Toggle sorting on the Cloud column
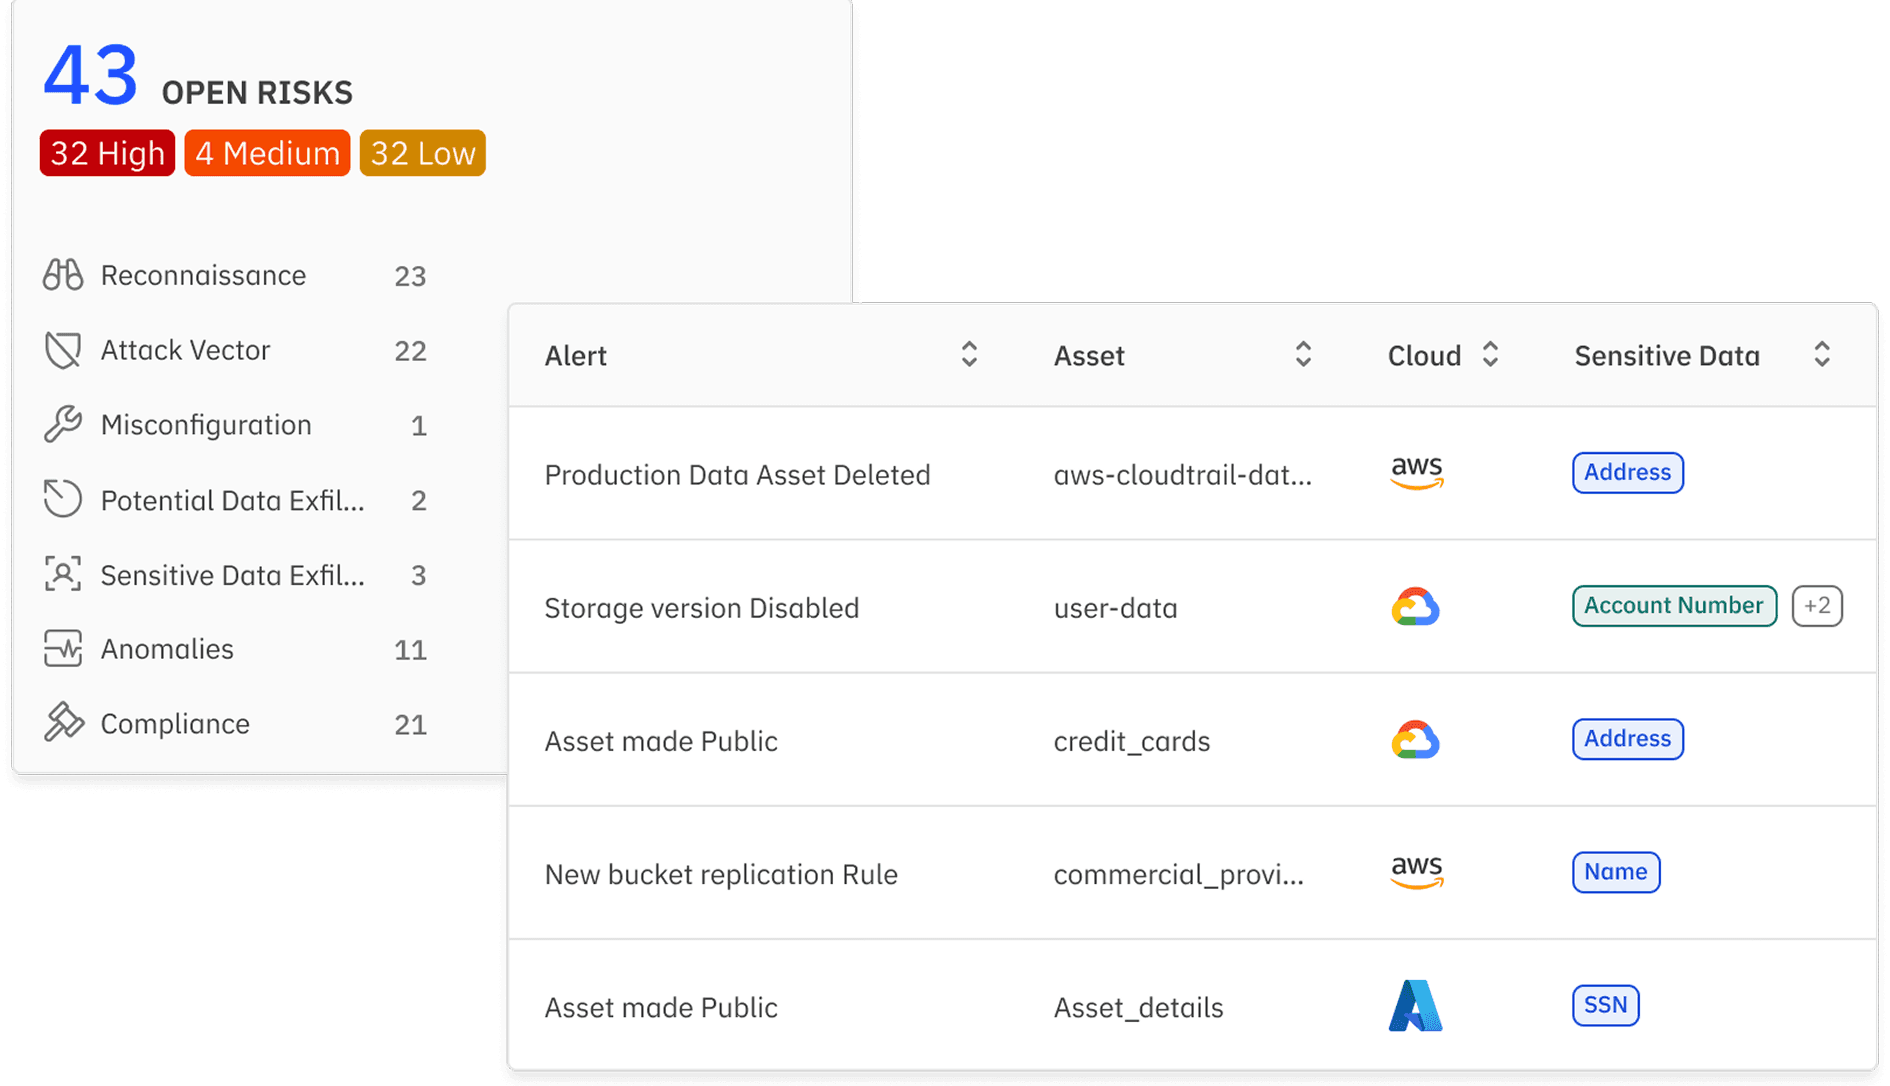1890x1086 pixels. pos(1489,354)
